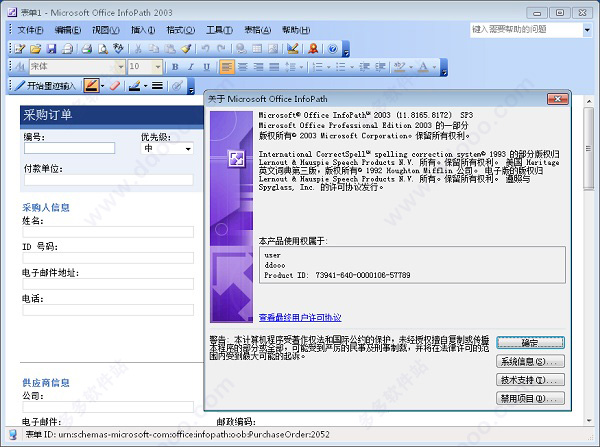
Task: Open Print Preview via the magnifier icon
Action: 103,49
